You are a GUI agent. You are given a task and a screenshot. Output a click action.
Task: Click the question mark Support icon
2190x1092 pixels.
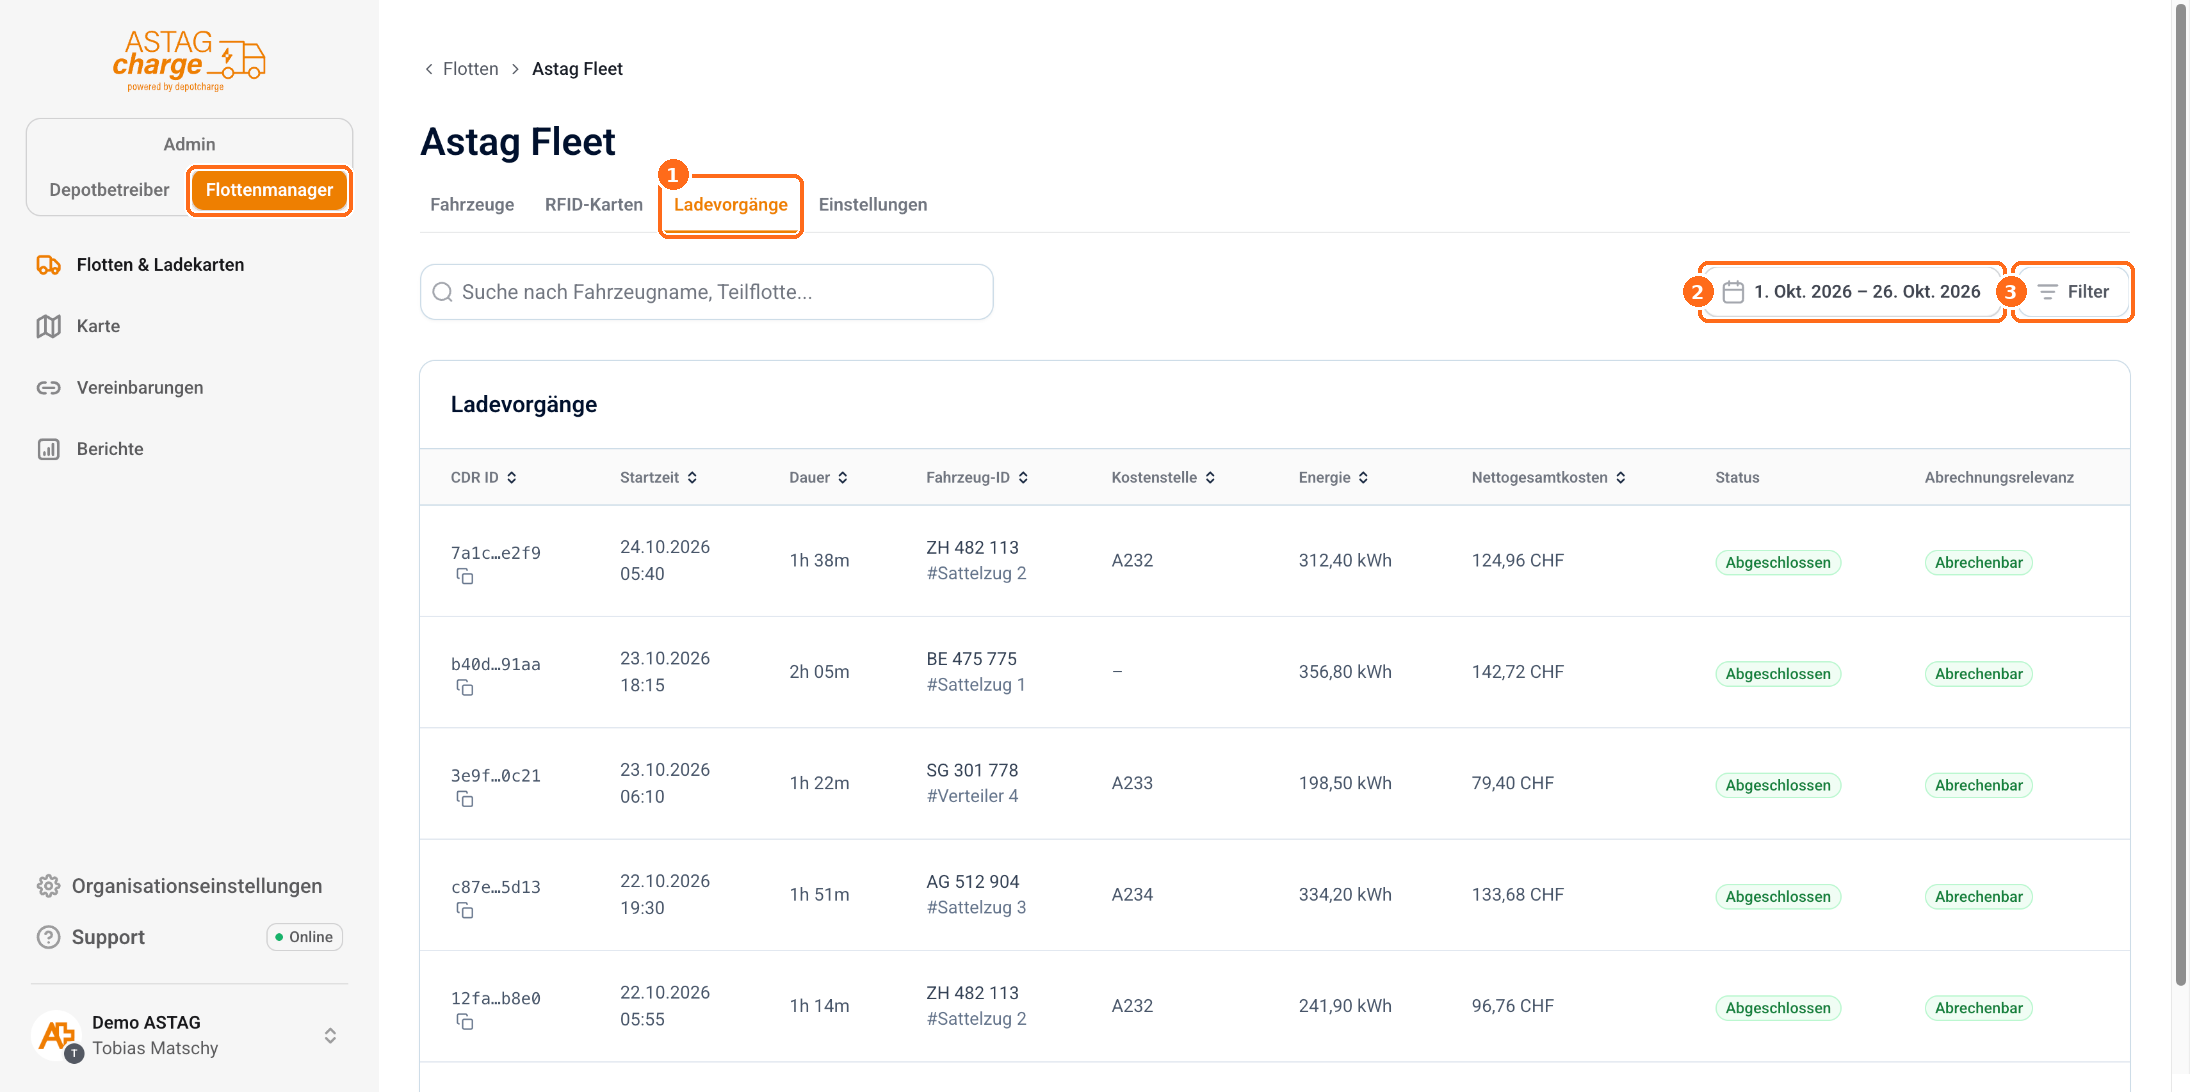(48, 937)
